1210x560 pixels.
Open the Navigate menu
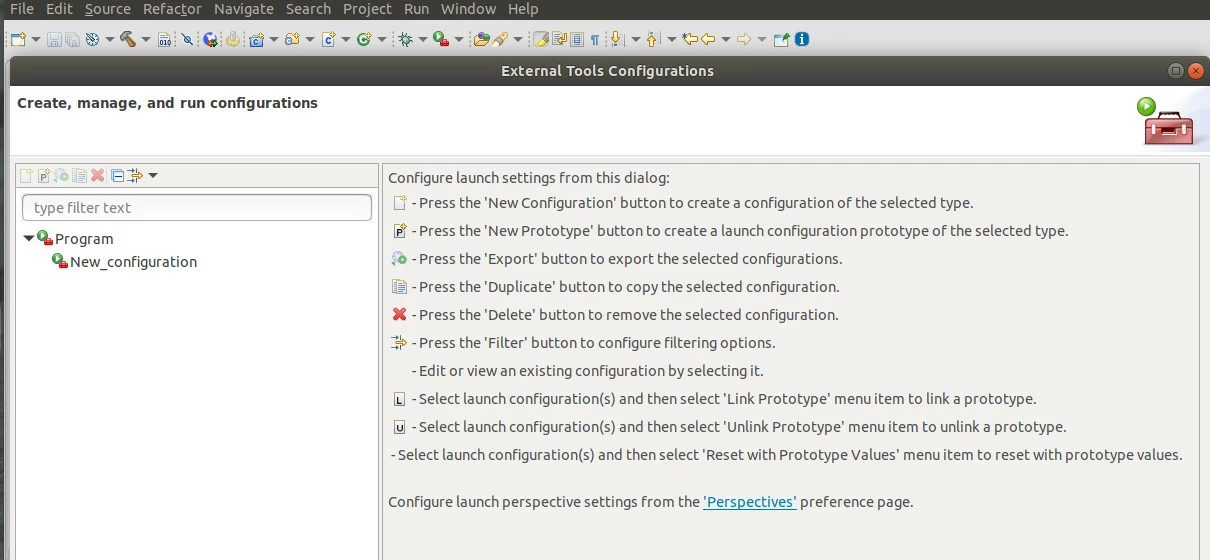(x=244, y=9)
